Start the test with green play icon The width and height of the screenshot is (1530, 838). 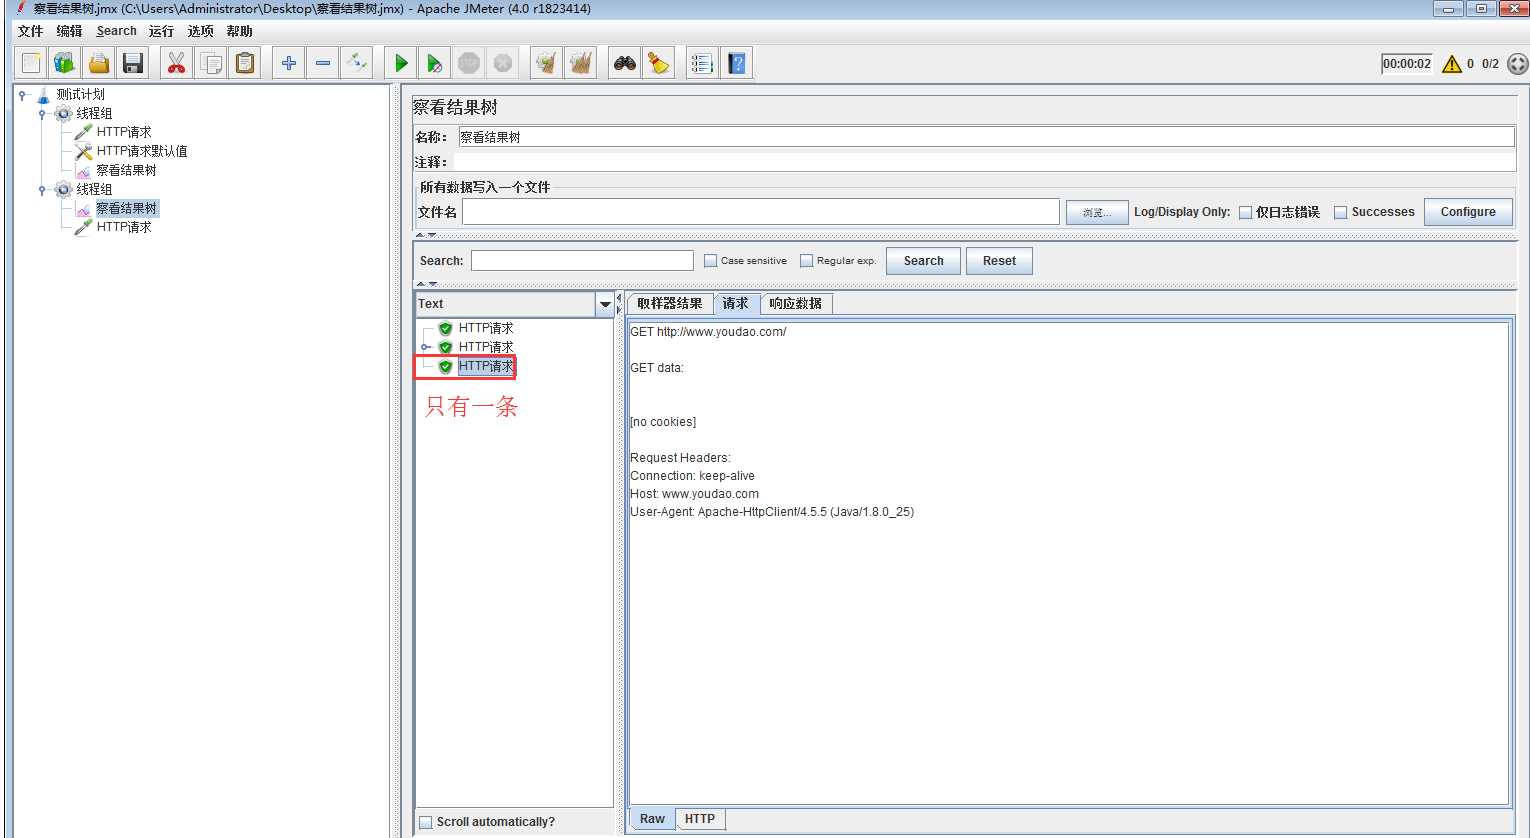pos(401,64)
